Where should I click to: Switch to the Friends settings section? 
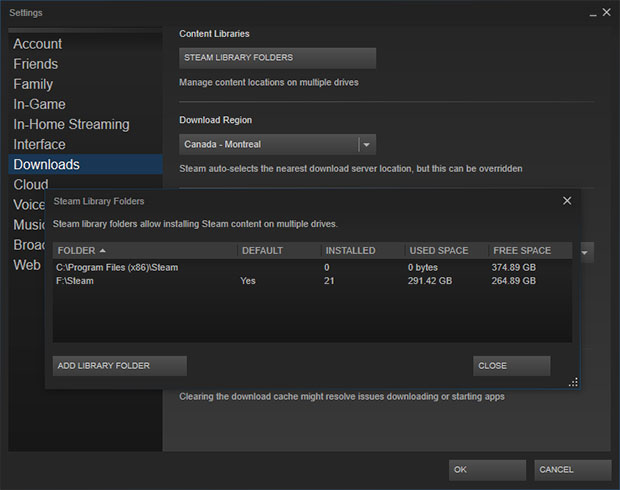(36, 64)
